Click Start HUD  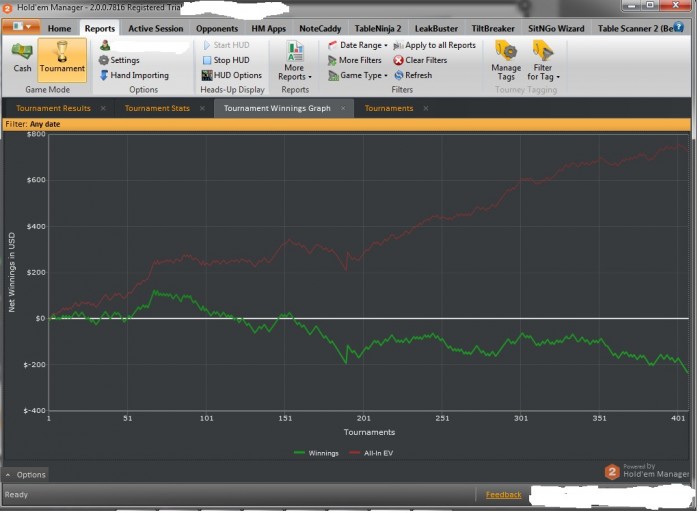click(x=226, y=45)
